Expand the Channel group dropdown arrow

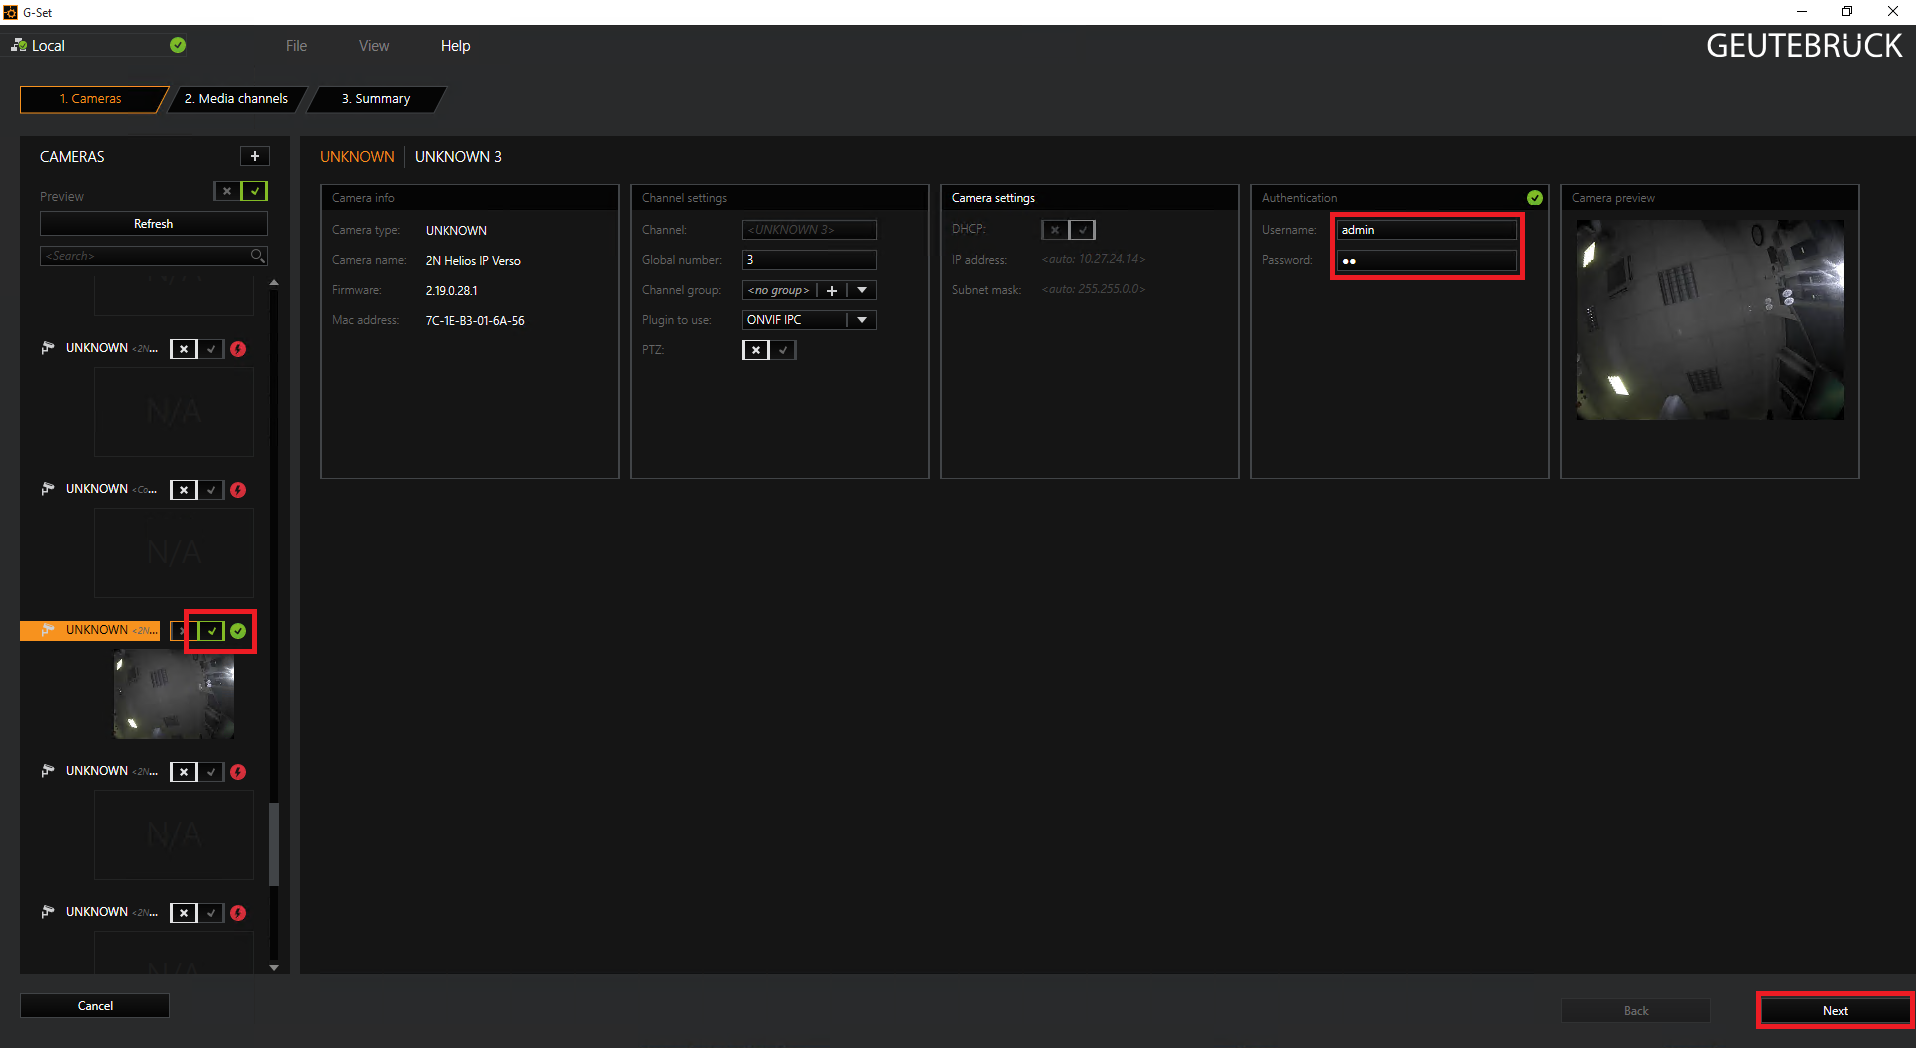click(x=861, y=290)
